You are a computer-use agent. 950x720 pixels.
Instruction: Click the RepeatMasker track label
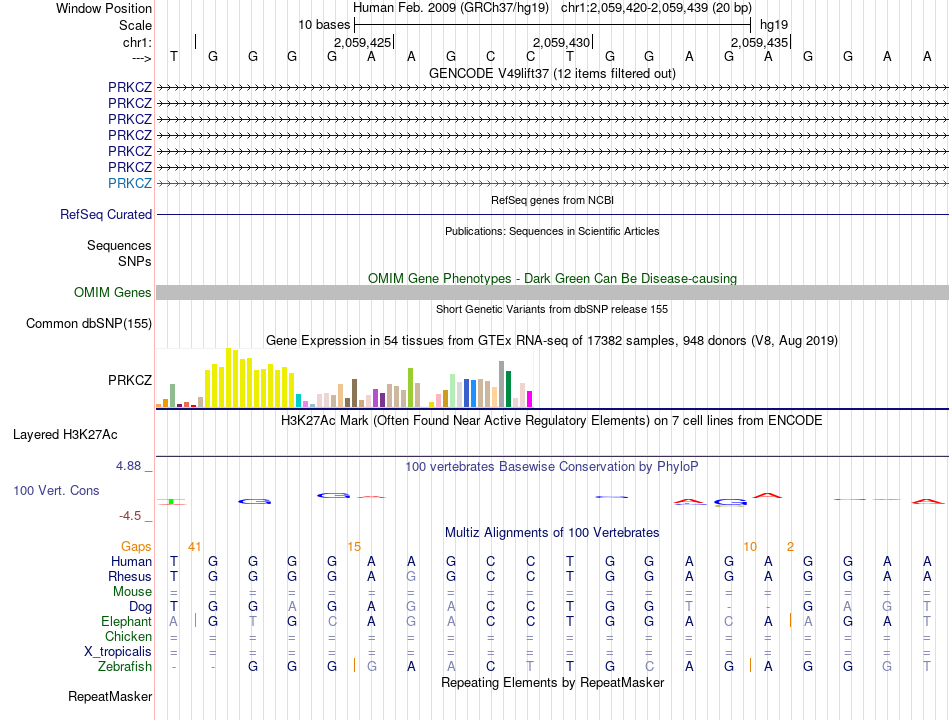pyautogui.click(x=110, y=696)
